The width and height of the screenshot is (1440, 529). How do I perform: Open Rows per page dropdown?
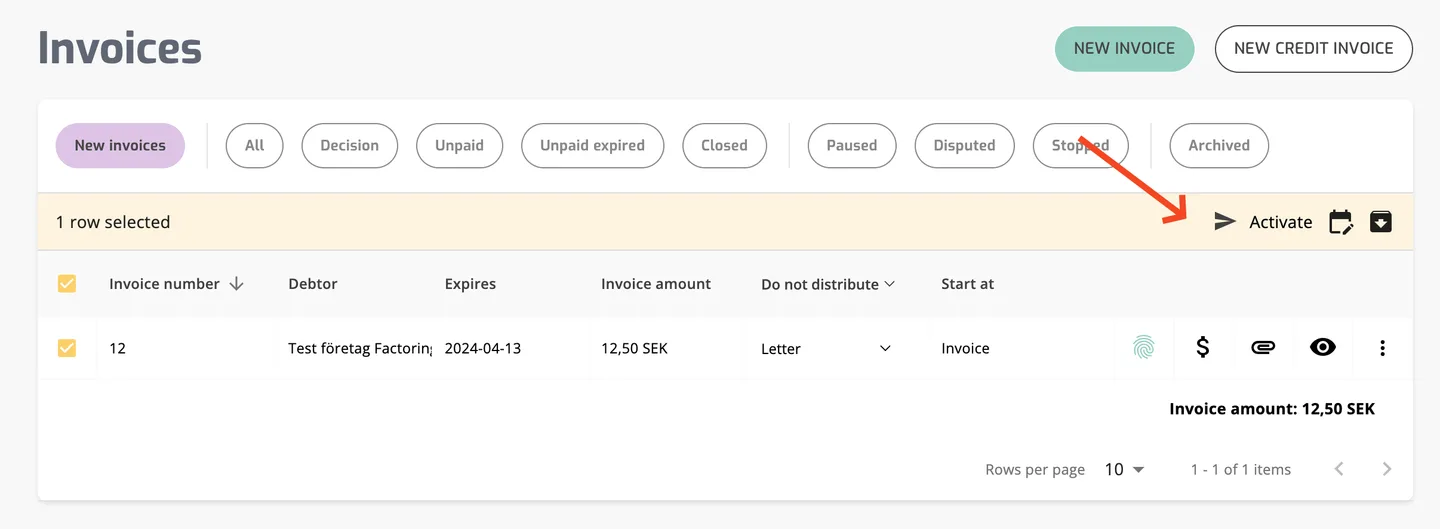click(1124, 469)
